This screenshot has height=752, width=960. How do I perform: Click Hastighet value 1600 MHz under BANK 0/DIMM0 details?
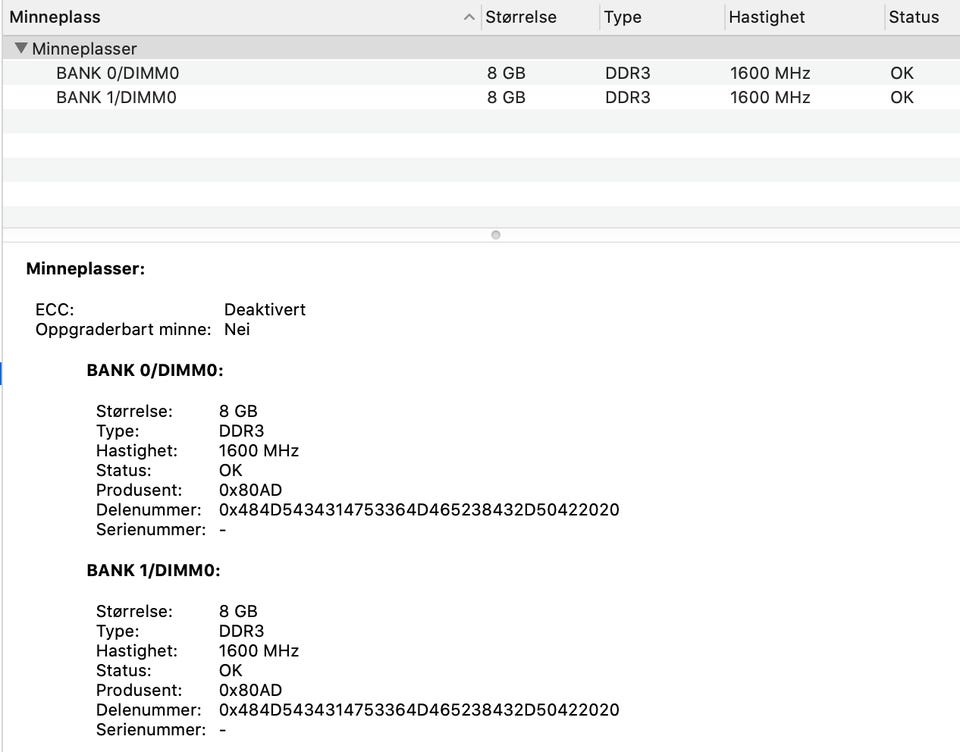click(x=258, y=451)
